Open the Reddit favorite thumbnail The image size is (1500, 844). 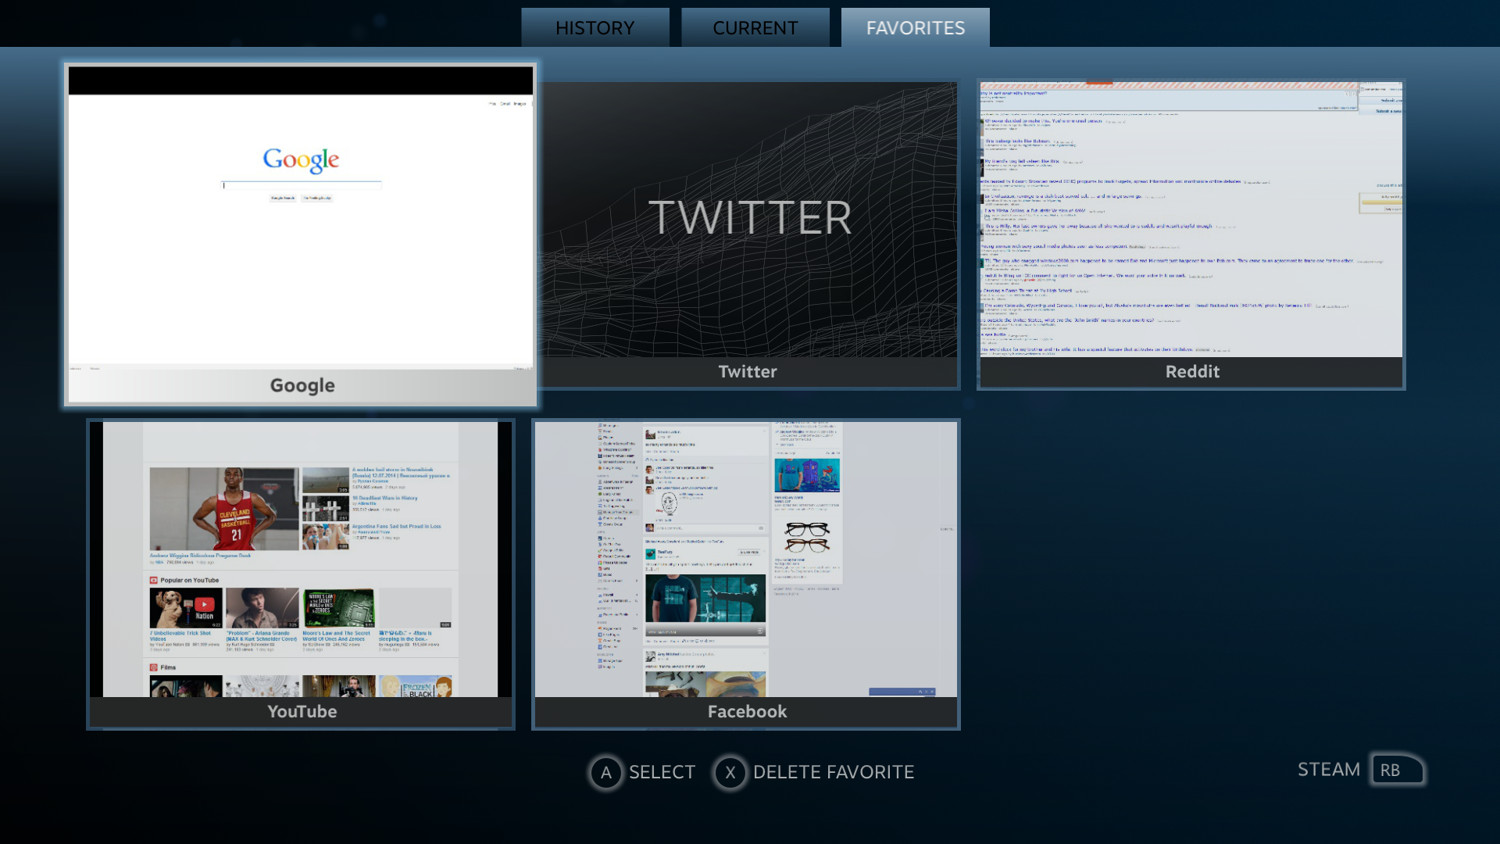(1191, 234)
